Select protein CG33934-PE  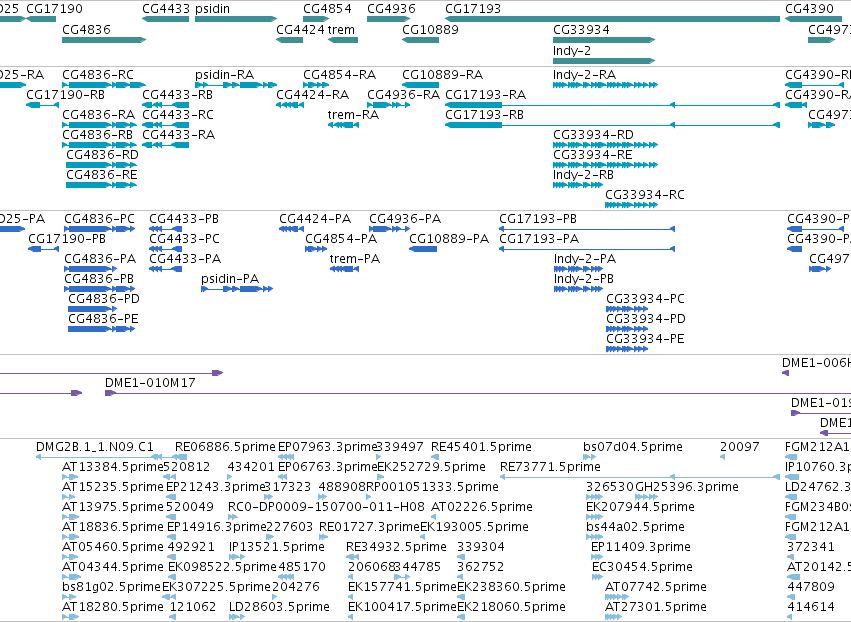[627, 350]
